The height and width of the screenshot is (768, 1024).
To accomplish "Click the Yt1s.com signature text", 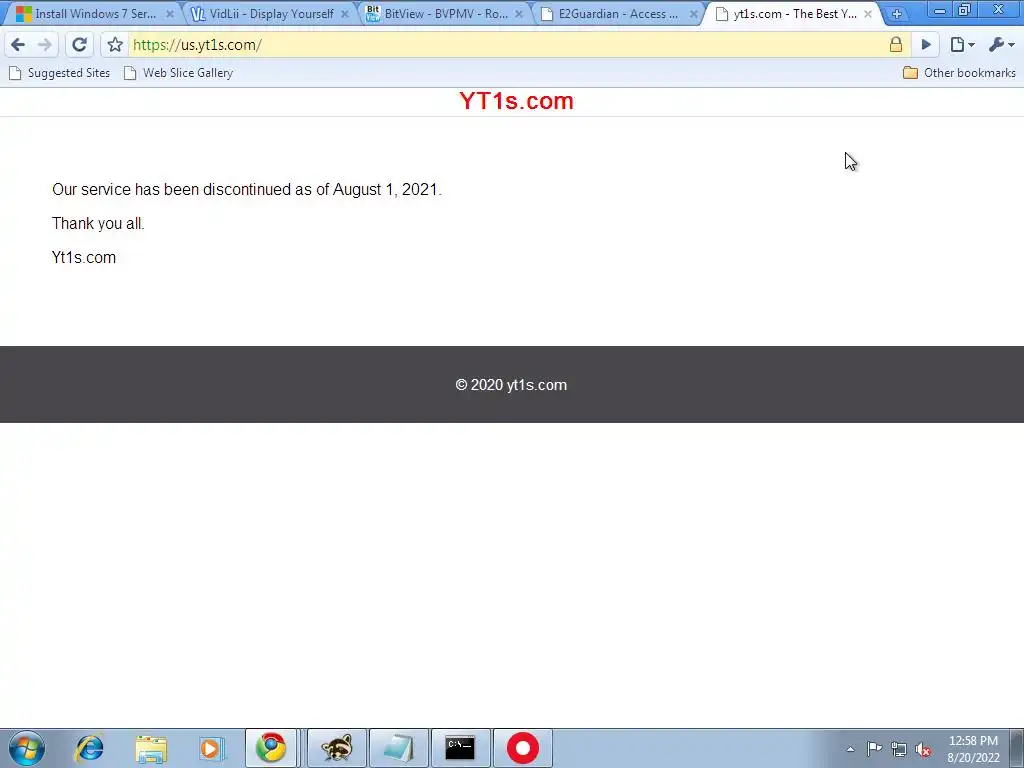I will (x=84, y=257).
